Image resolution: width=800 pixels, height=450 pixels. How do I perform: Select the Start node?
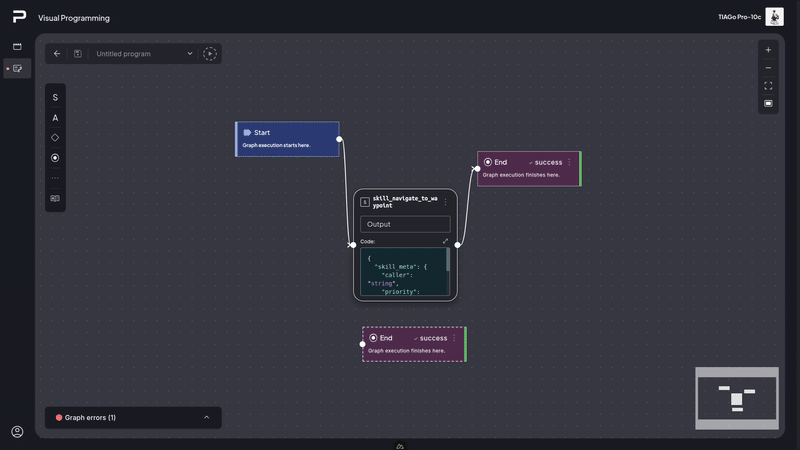287,139
